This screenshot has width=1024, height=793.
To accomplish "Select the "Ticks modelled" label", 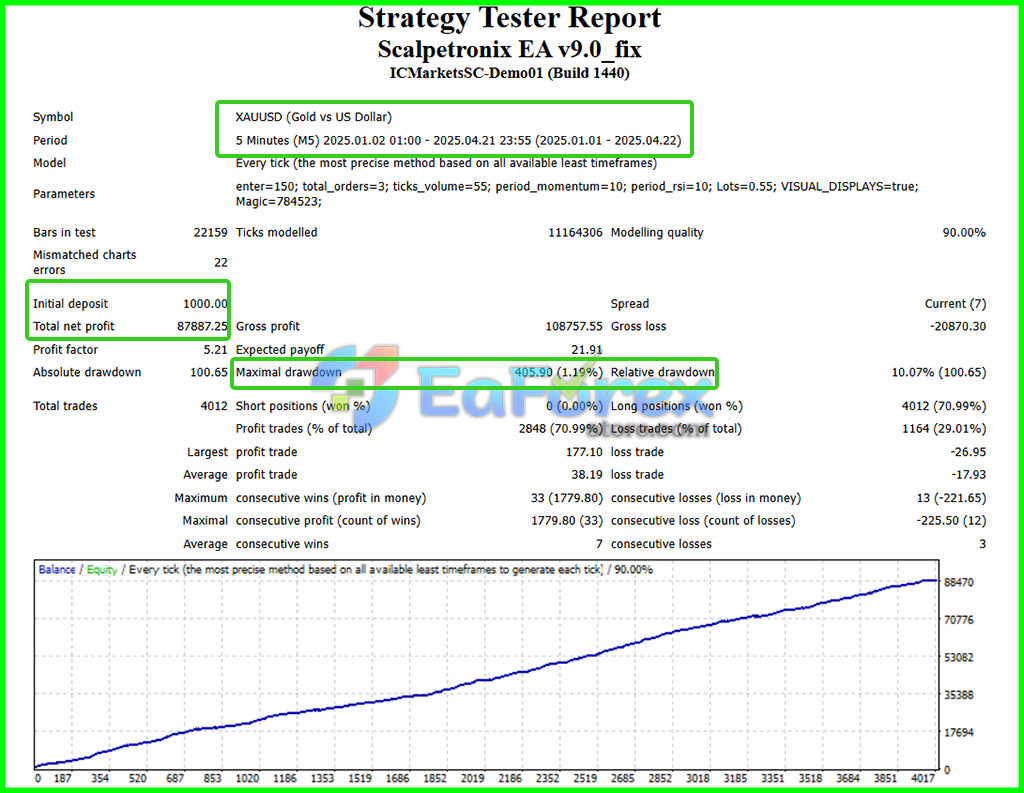I will coord(276,233).
